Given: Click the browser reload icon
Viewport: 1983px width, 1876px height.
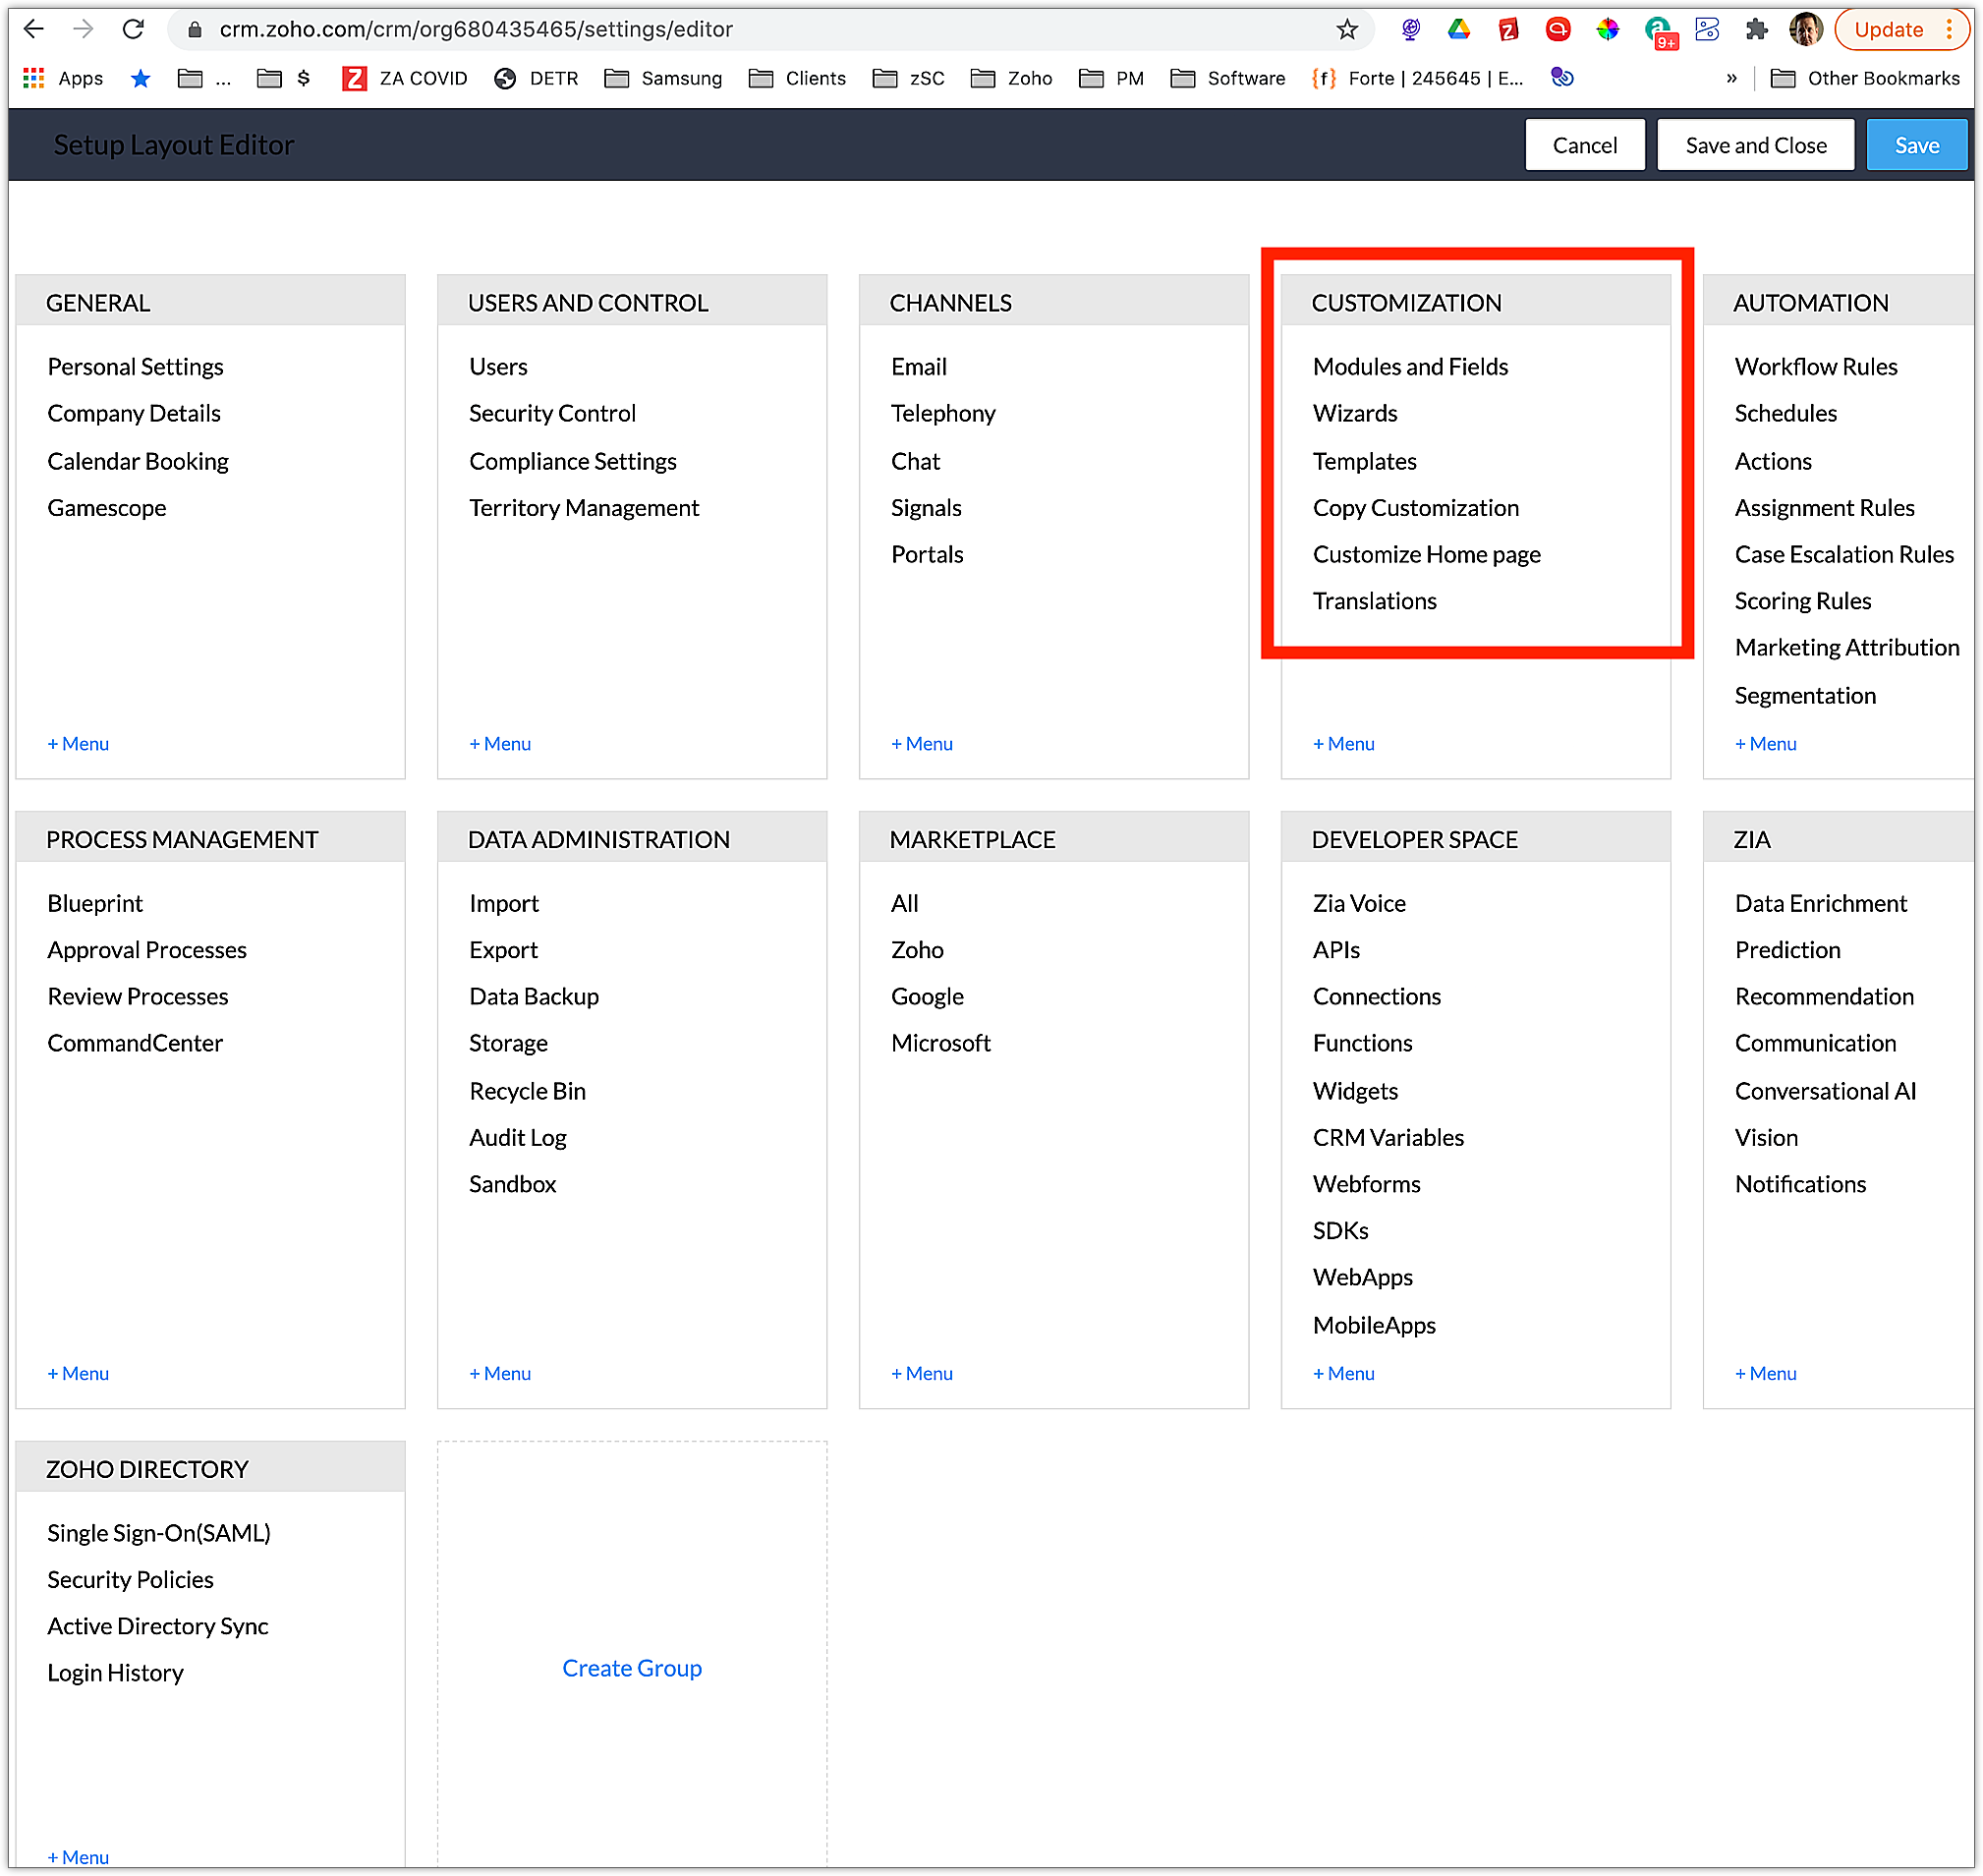Looking at the screenshot, I should click(x=133, y=29).
